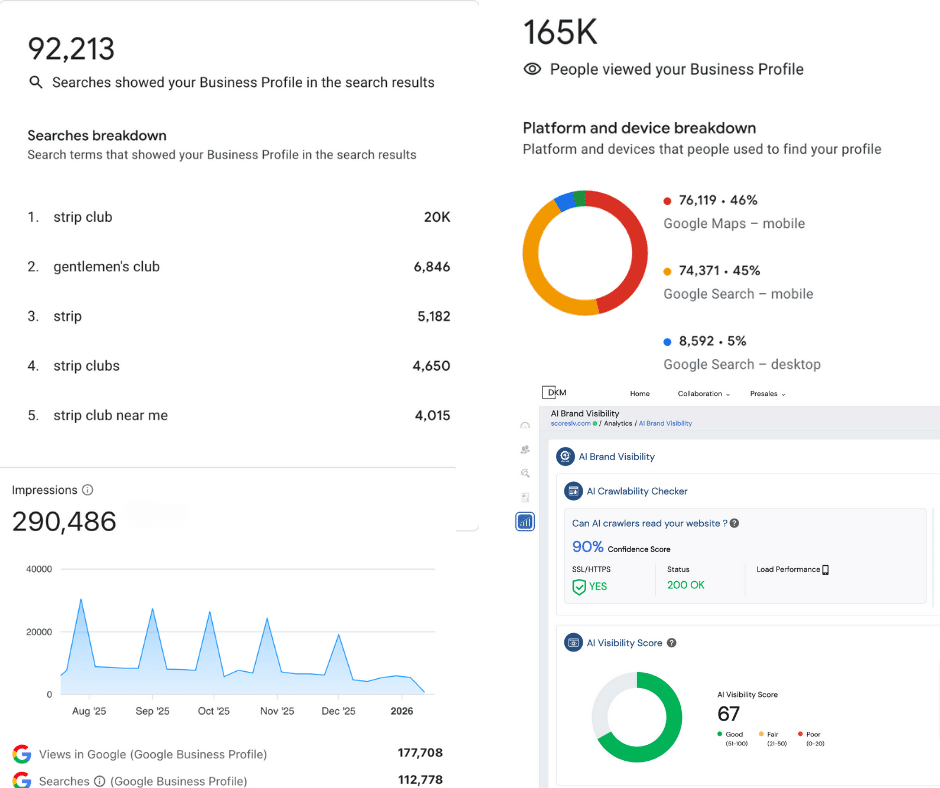
Task: Select the highlighted analytics bar-chart sidebar icon
Action: [x=525, y=522]
